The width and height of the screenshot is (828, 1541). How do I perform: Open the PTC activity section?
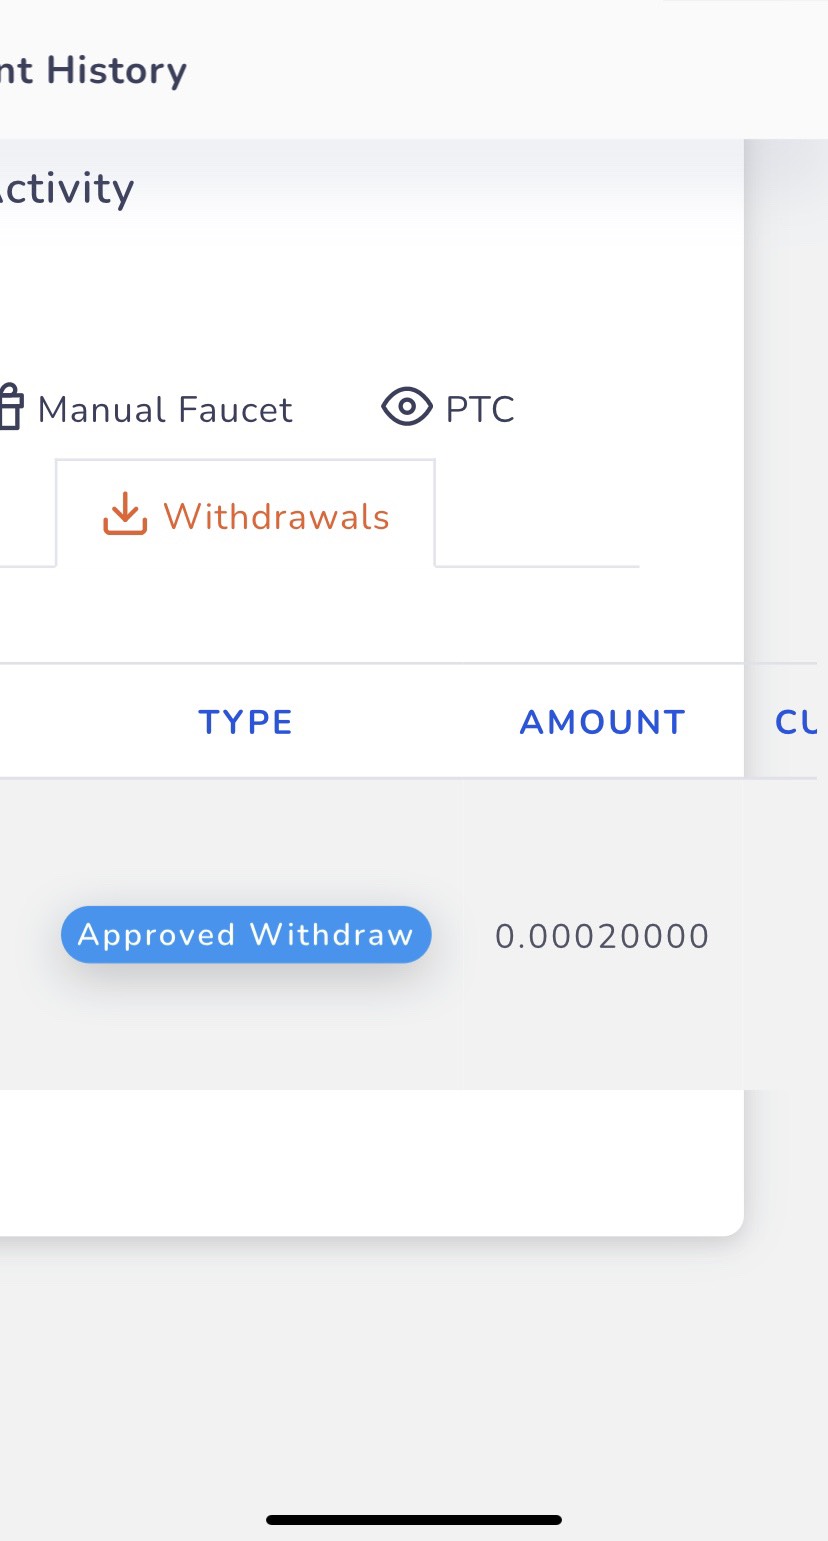[479, 409]
